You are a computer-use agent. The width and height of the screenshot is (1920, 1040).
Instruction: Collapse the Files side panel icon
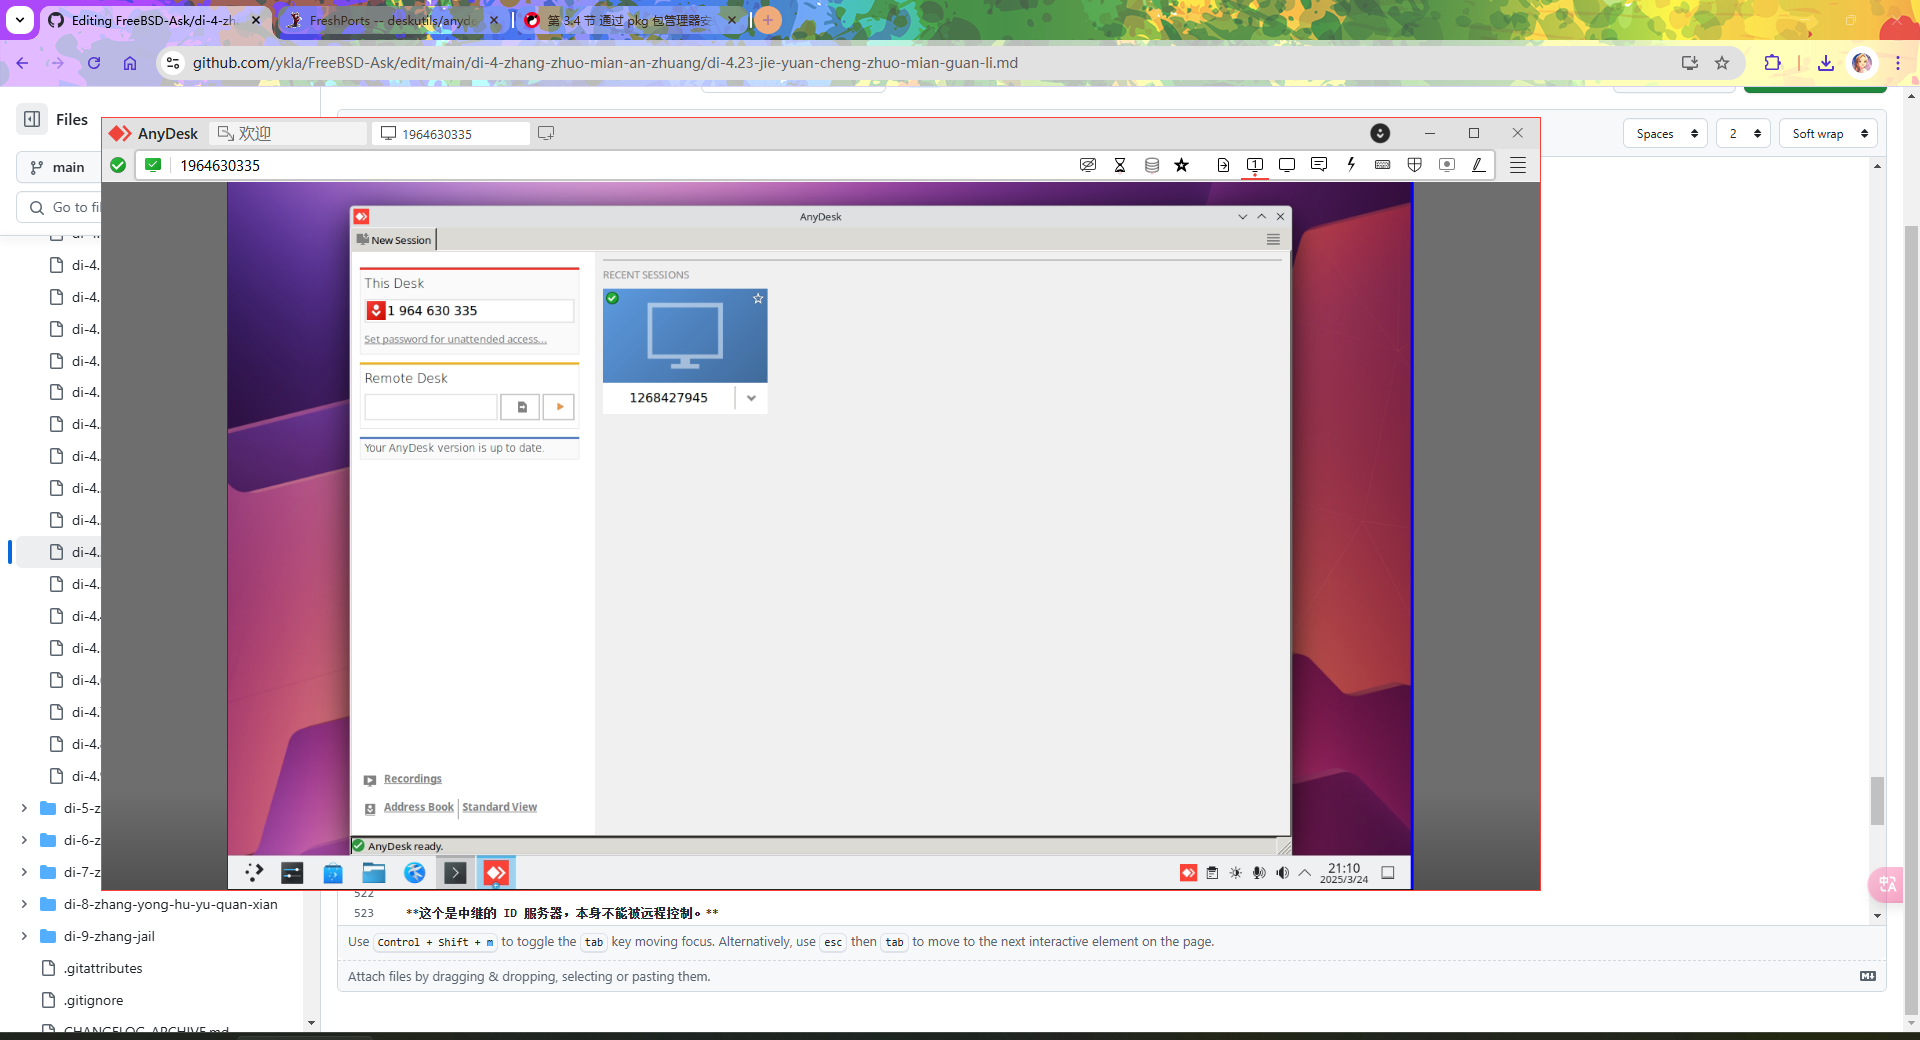[x=32, y=119]
